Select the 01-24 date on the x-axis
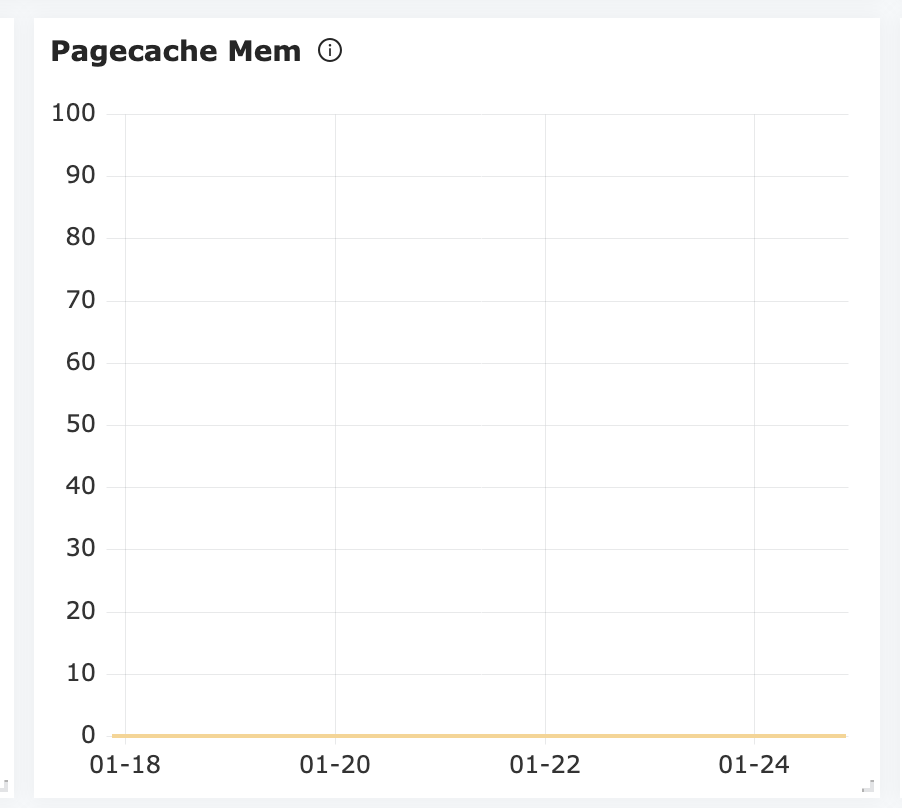 click(x=754, y=765)
